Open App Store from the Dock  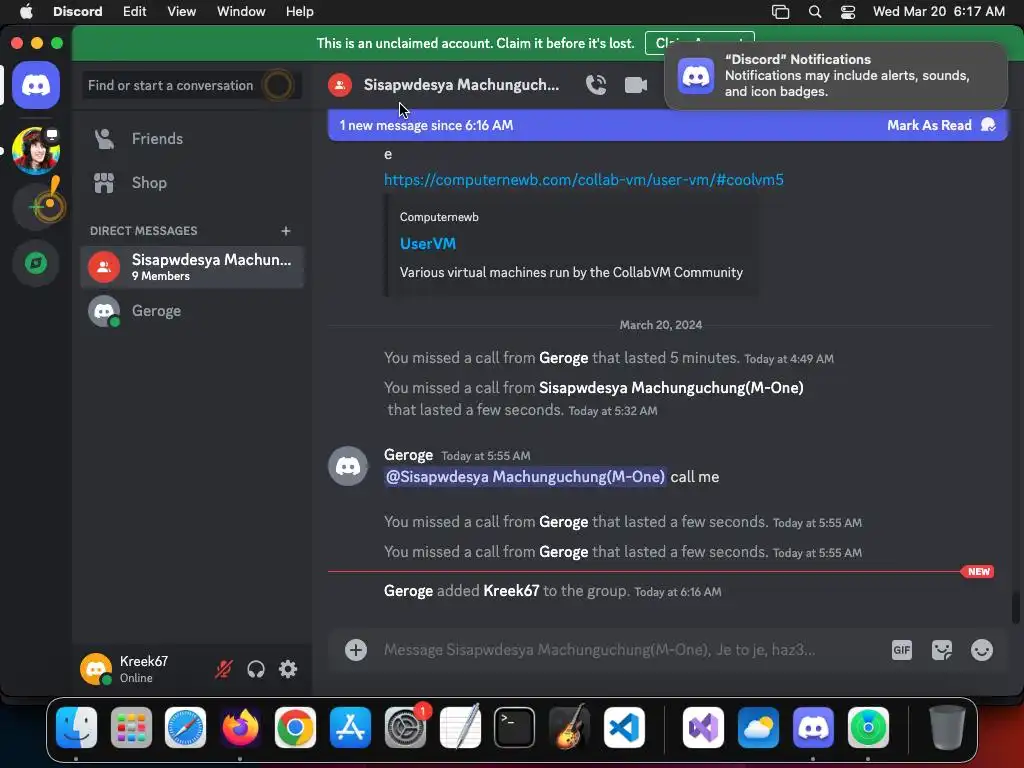[x=350, y=728]
